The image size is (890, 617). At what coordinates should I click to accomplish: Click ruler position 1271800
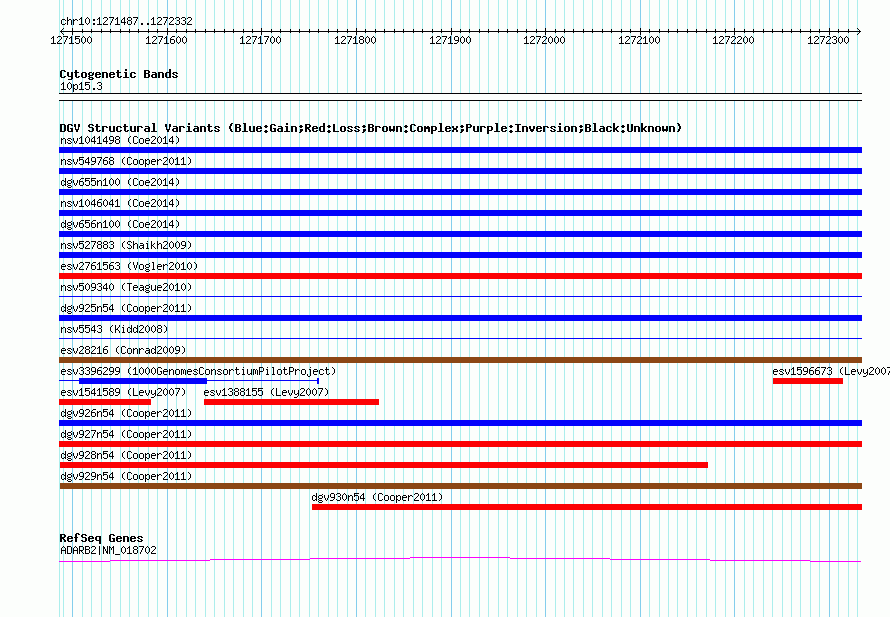click(355, 40)
